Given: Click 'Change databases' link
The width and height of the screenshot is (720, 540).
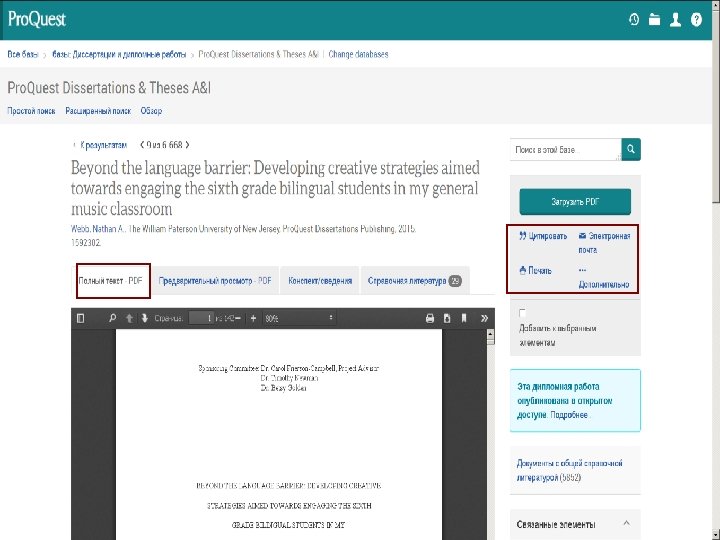Looking at the screenshot, I should click(x=358, y=54).
